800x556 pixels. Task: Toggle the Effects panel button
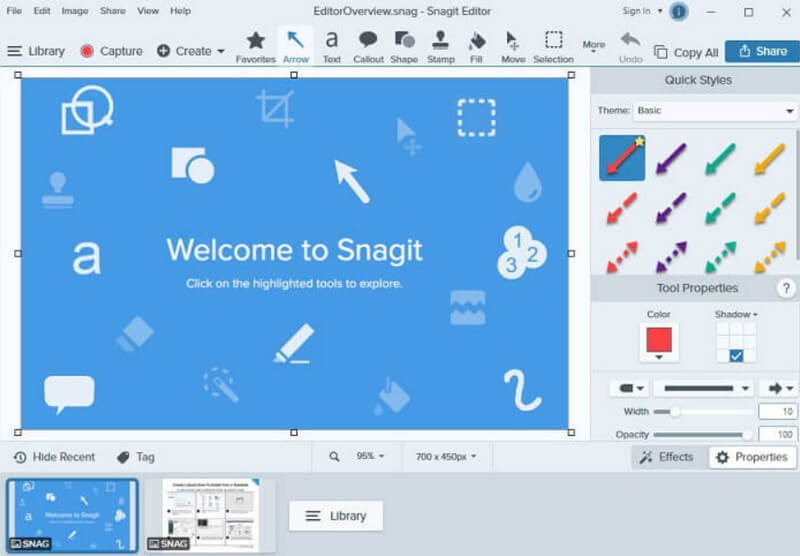coord(667,457)
